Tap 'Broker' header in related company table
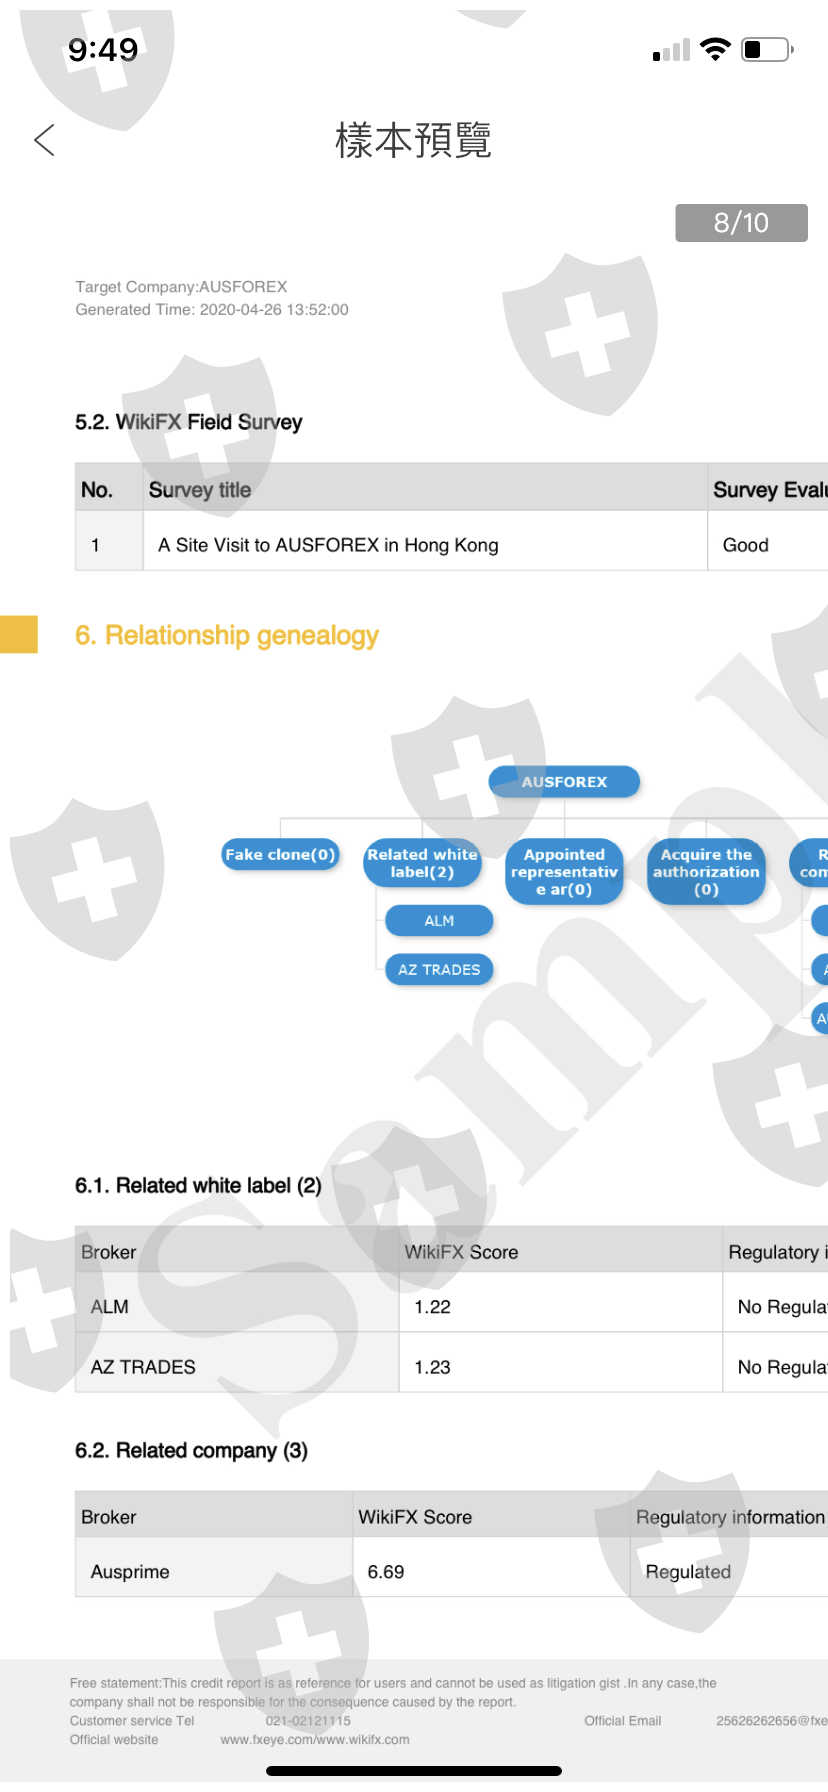The image size is (828, 1792). coord(108,1517)
